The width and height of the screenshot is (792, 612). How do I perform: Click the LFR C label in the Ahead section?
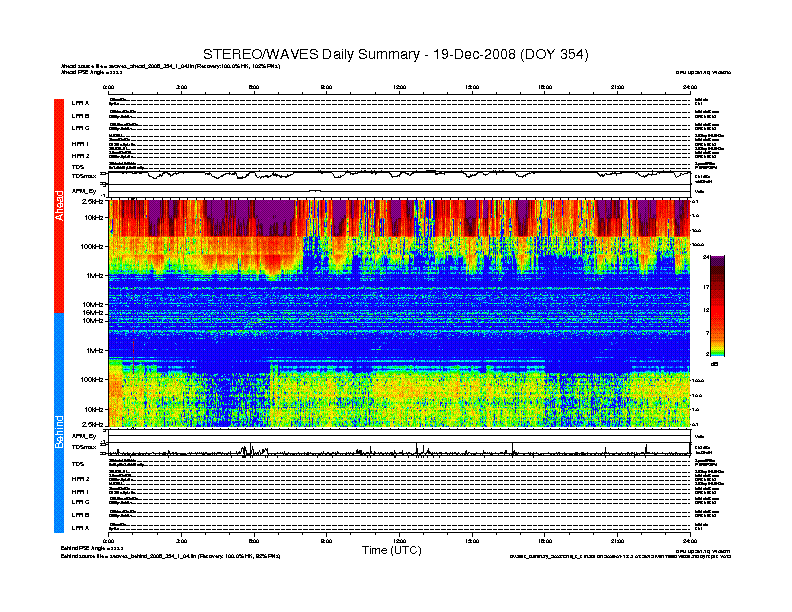pyautogui.click(x=80, y=128)
